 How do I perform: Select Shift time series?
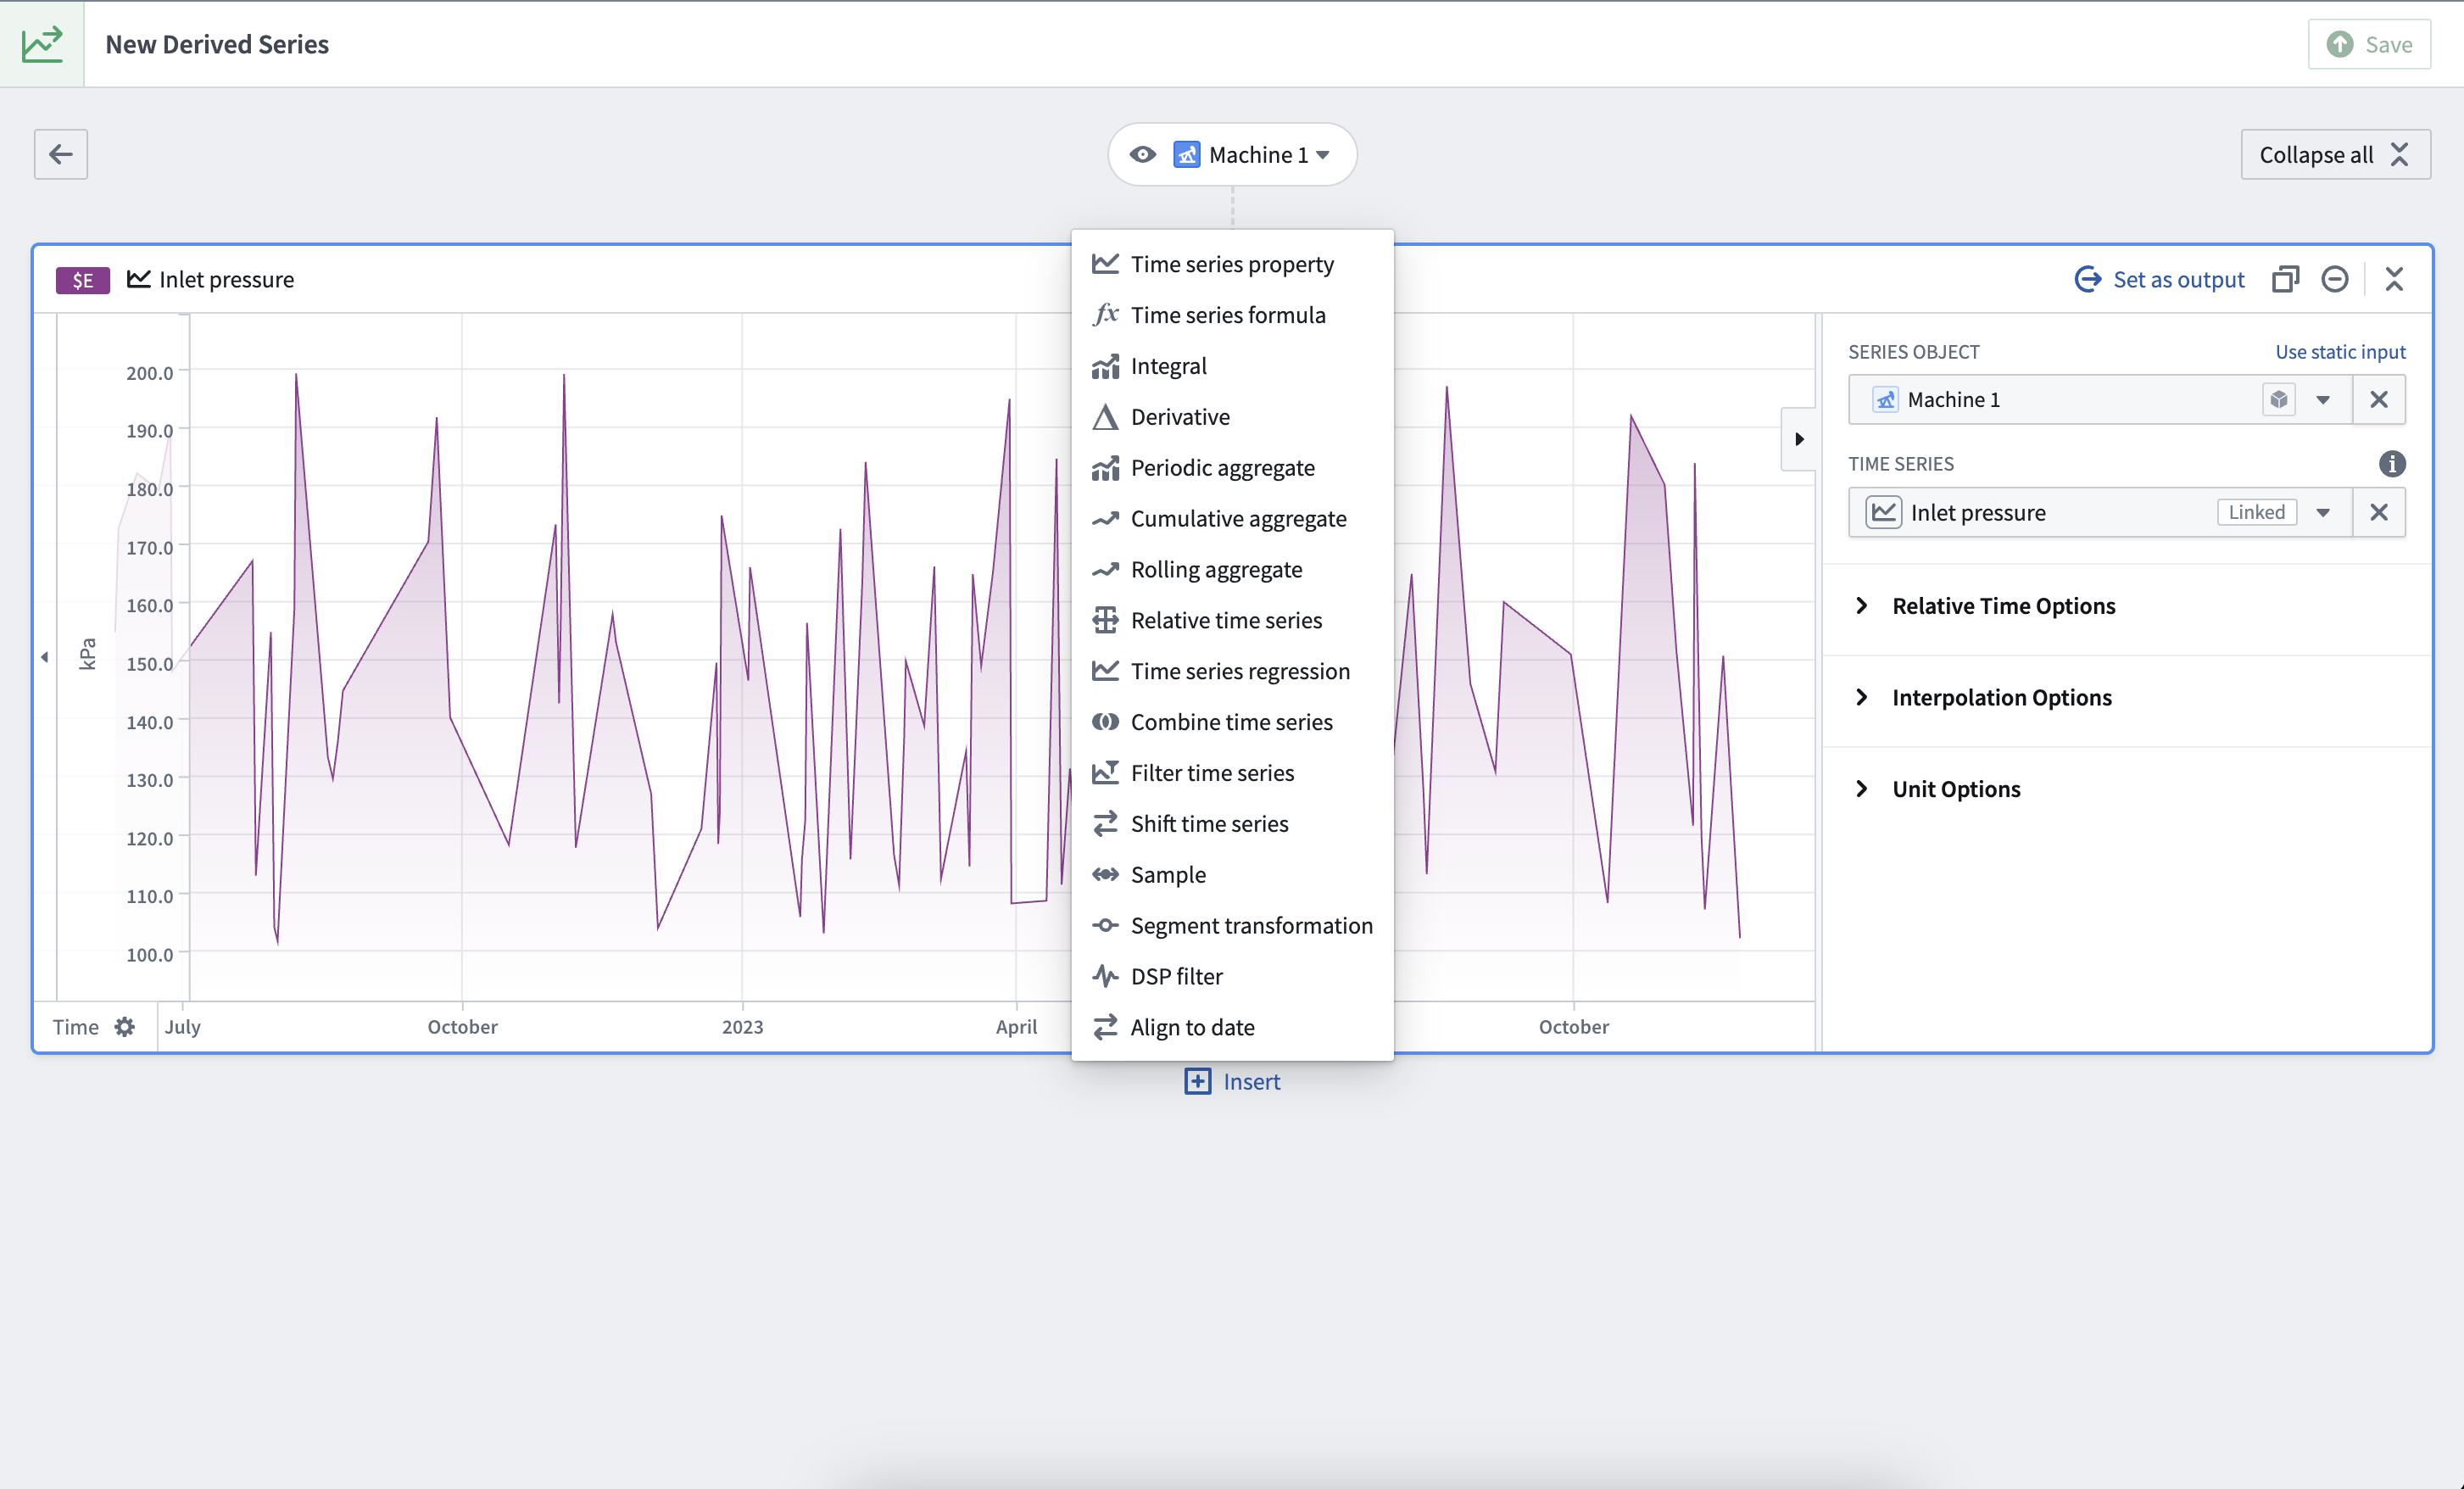tap(1232, 824)
